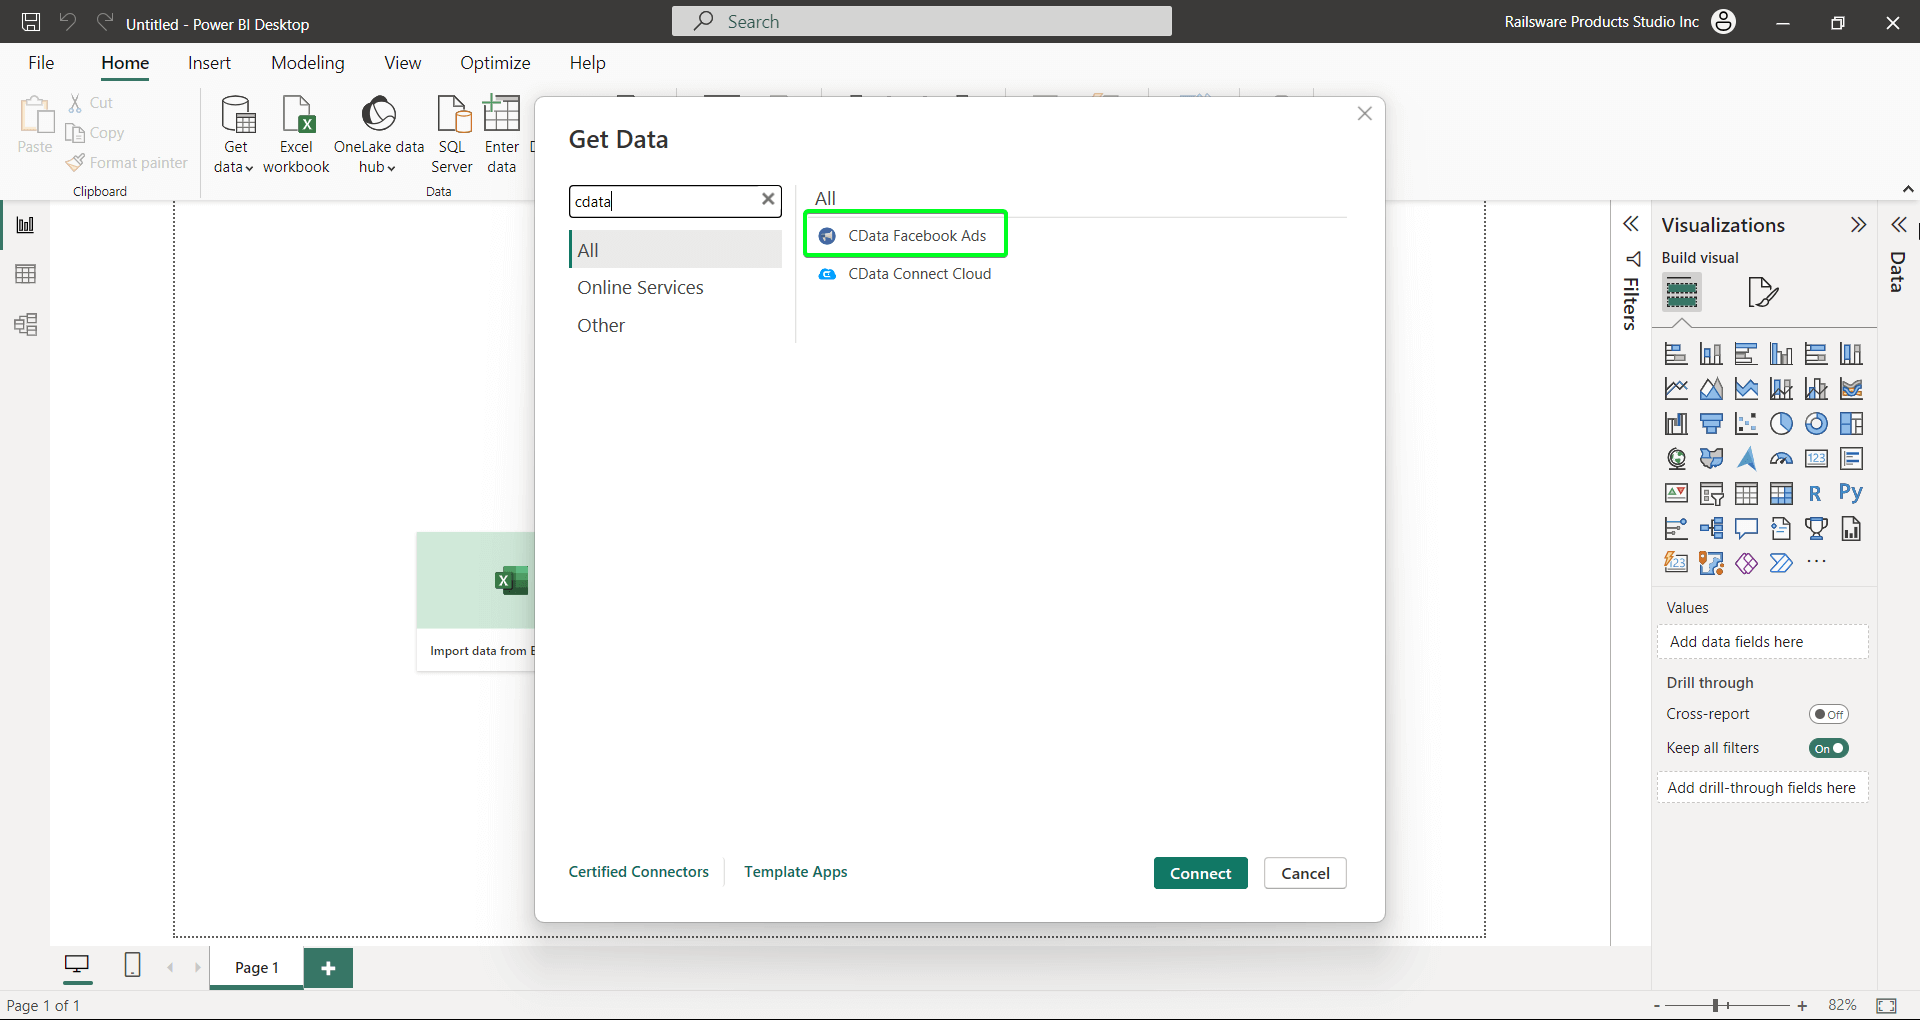The height and width of the screenshot is (1020, 1920).
Task: Open the Template Apps link
Action: coord(795,872)
